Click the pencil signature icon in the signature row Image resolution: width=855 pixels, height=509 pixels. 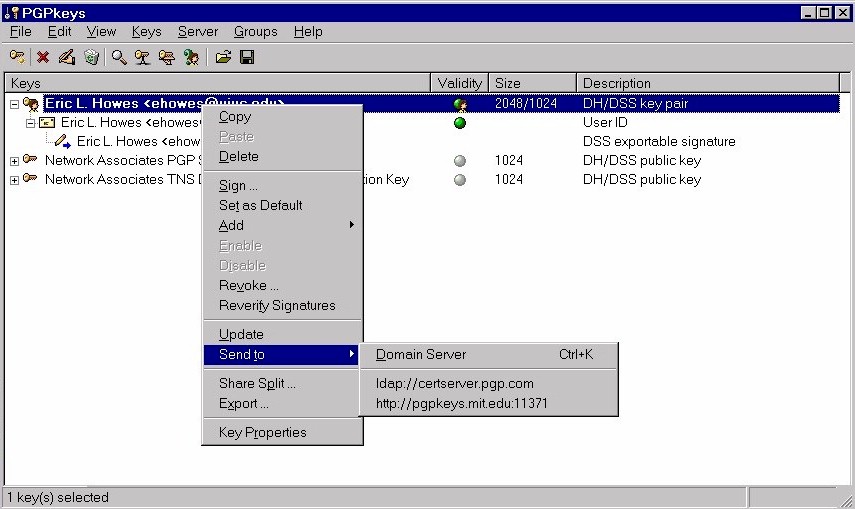point(63,142)
